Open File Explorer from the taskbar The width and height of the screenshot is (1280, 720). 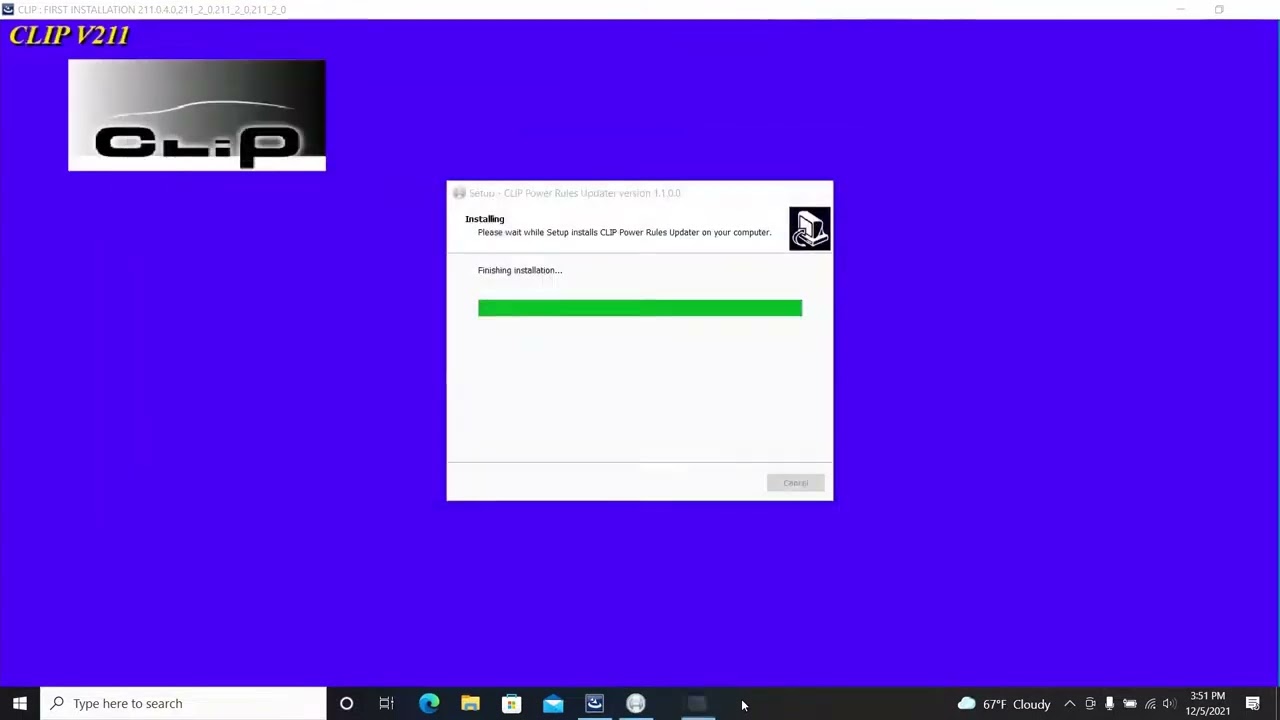470,703
